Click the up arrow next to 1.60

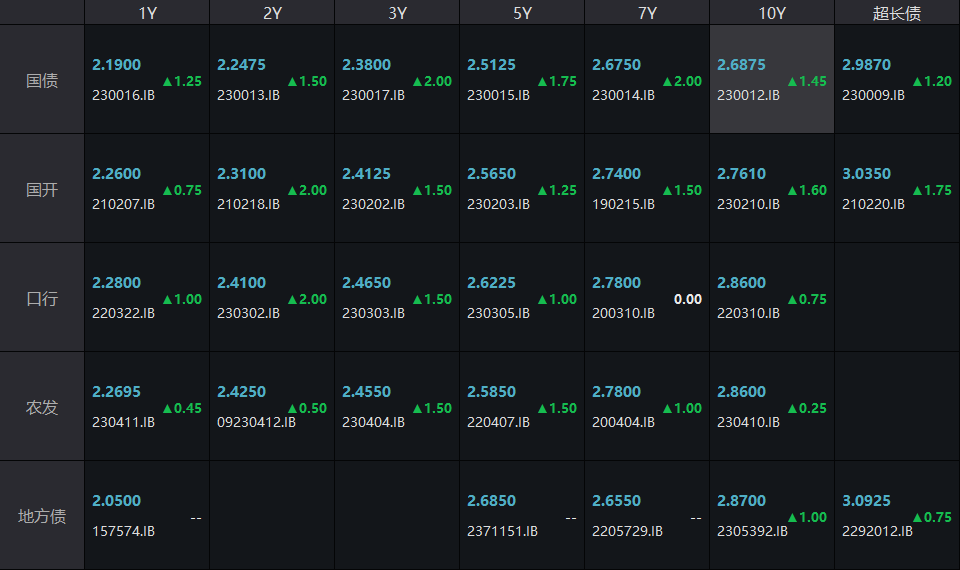coord(793,190)
